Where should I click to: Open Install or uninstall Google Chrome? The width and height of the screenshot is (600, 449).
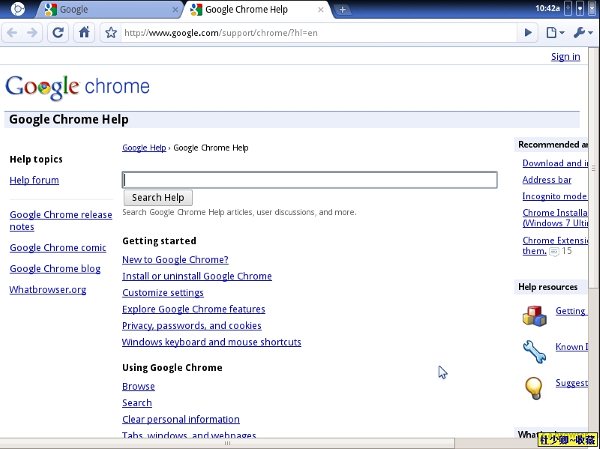[x=197, y=276]
